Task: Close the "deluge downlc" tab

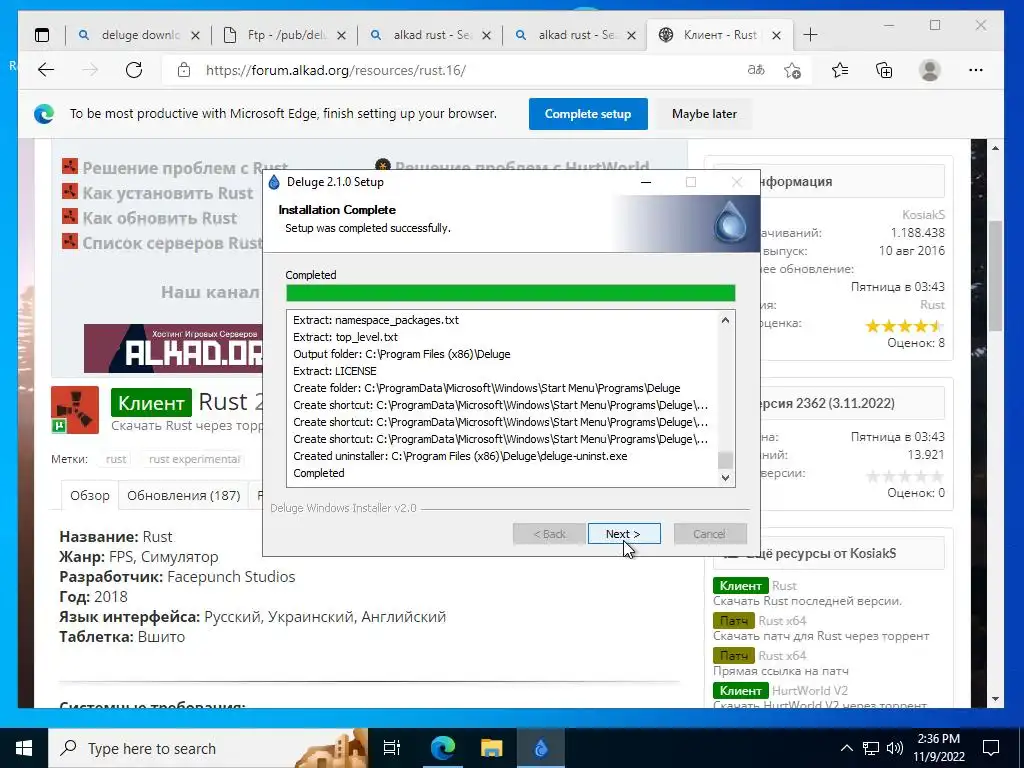Action: 195,35
